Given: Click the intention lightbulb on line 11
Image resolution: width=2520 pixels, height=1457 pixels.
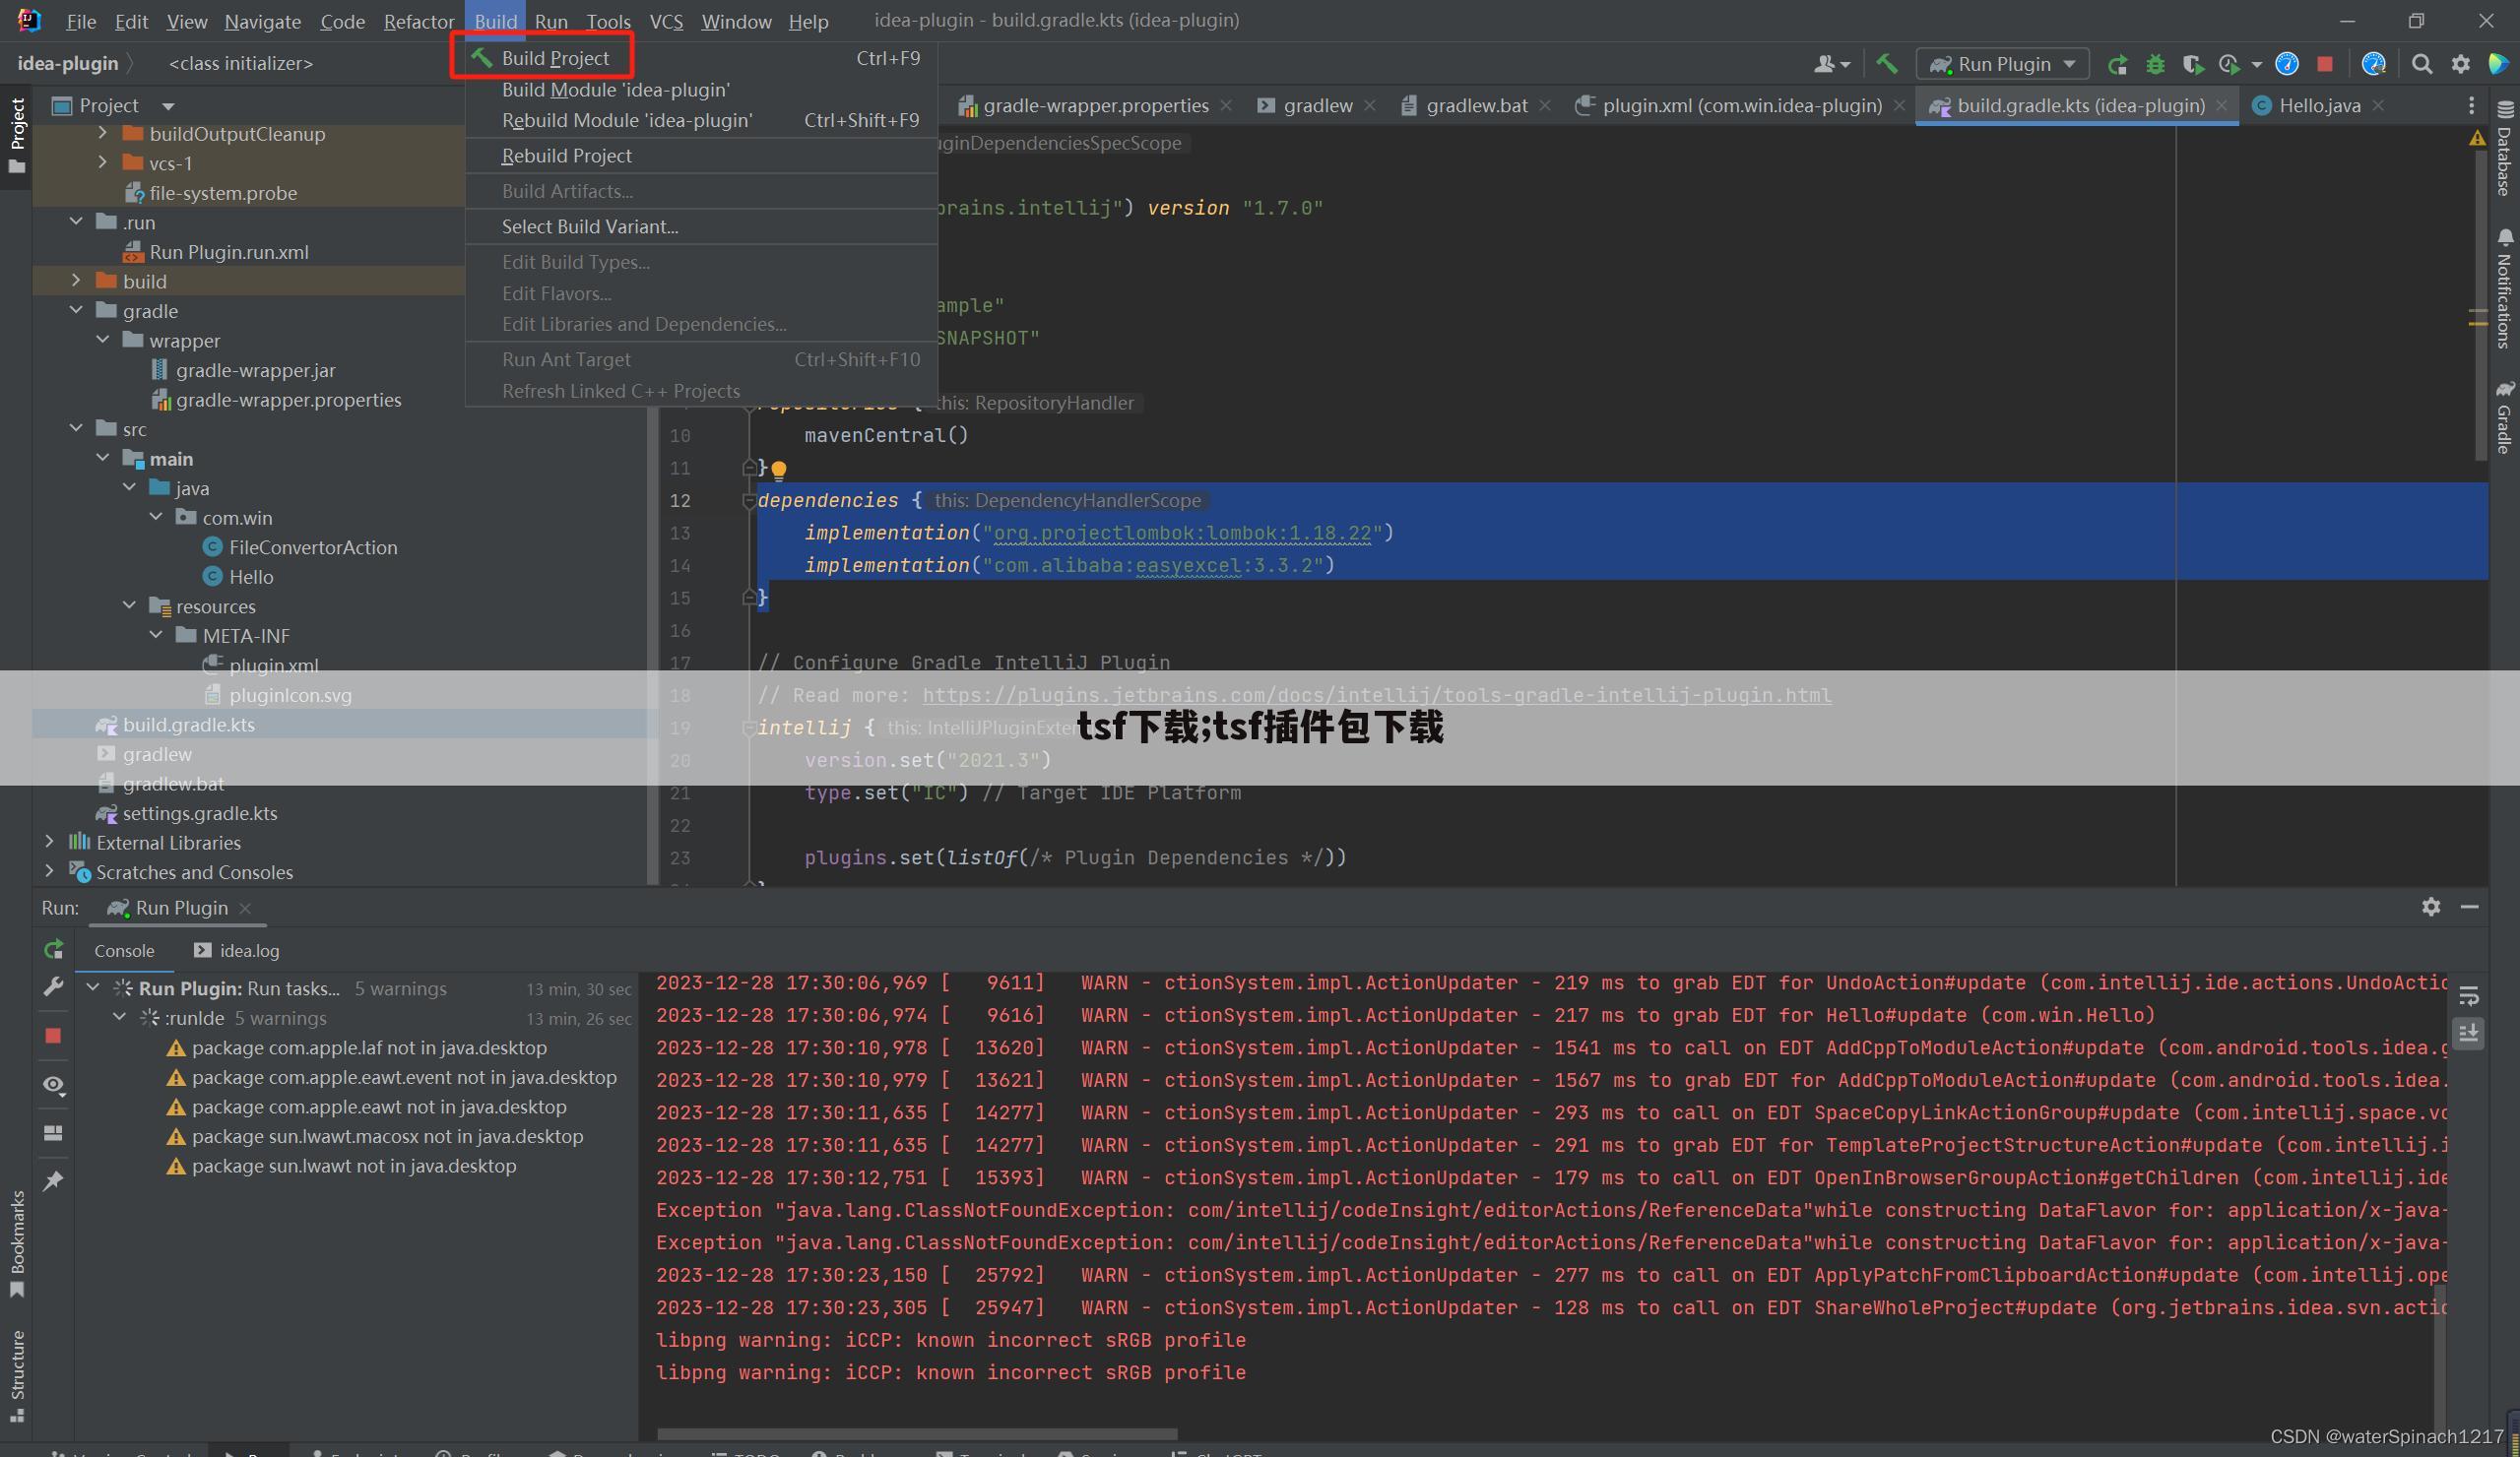Looking at the screenshot, I should coord(779,469).
